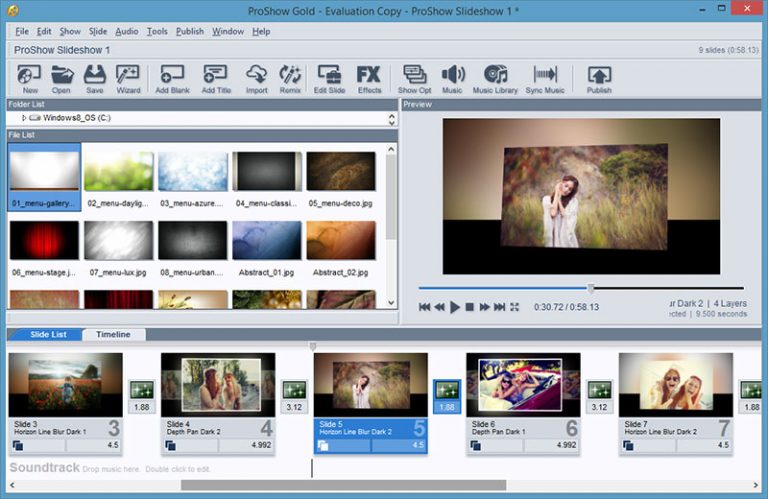
Task: Click the preview playback position slider
Action: (x=590, y=288)
